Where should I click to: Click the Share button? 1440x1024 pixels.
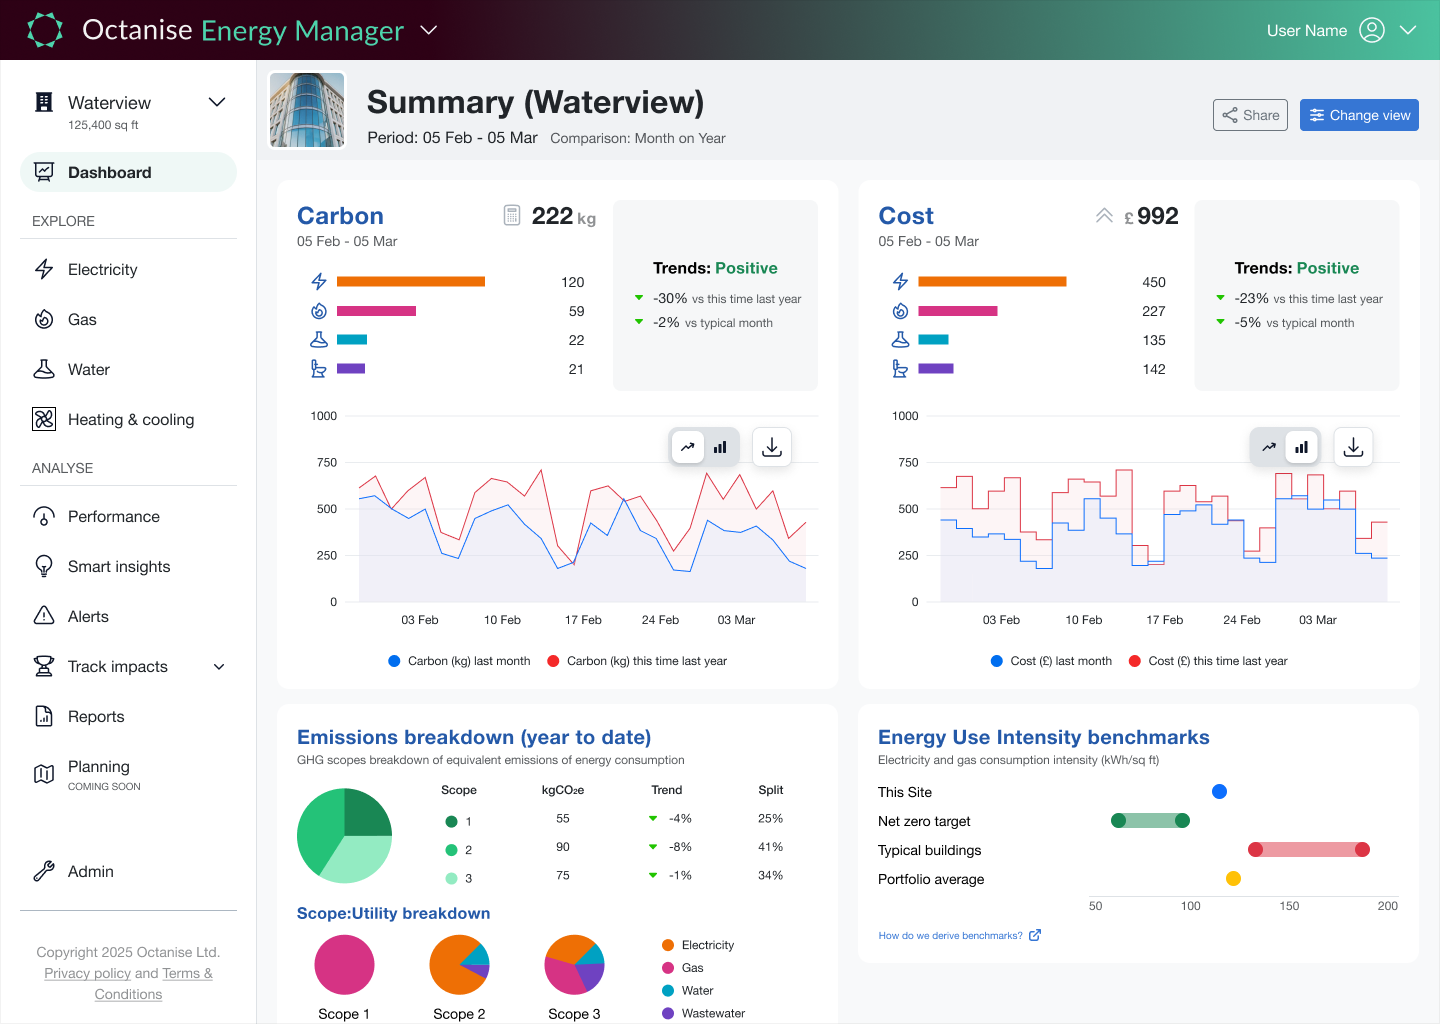[1250, 115]
